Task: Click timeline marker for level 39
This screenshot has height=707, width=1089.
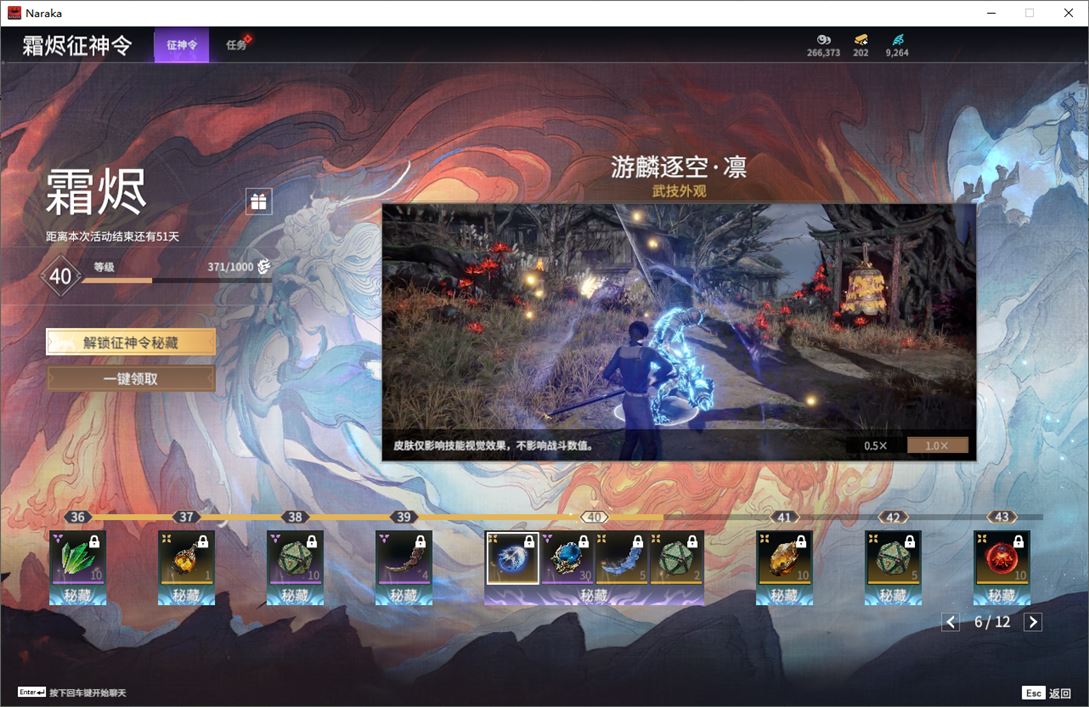Action: 404,517
